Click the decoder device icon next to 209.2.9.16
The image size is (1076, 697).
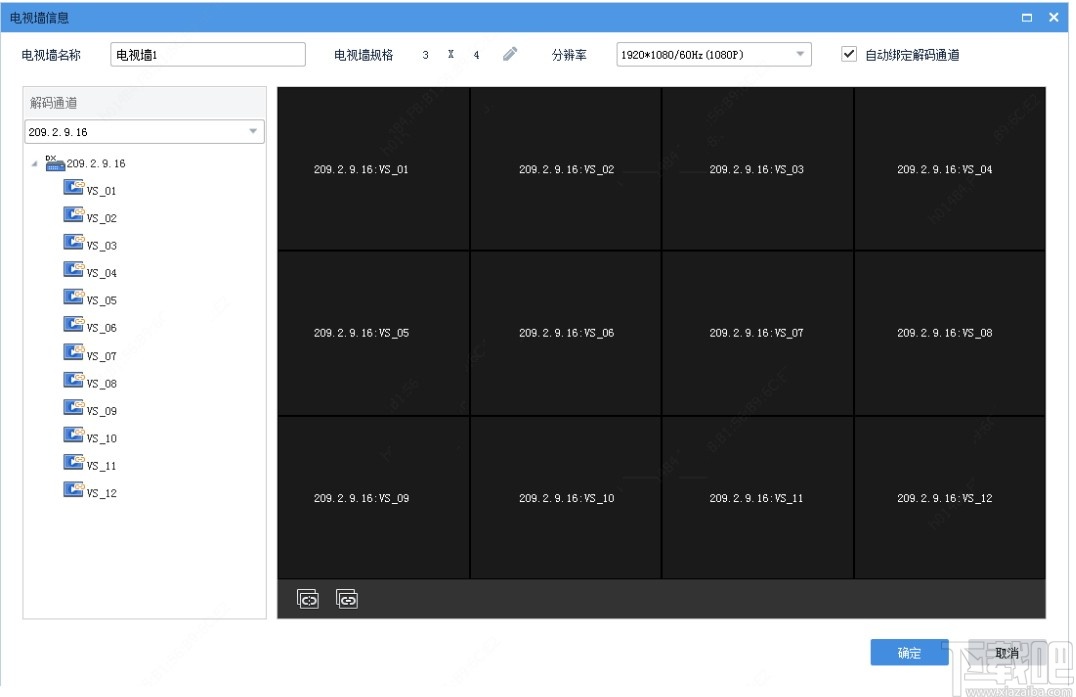point(55,163)
